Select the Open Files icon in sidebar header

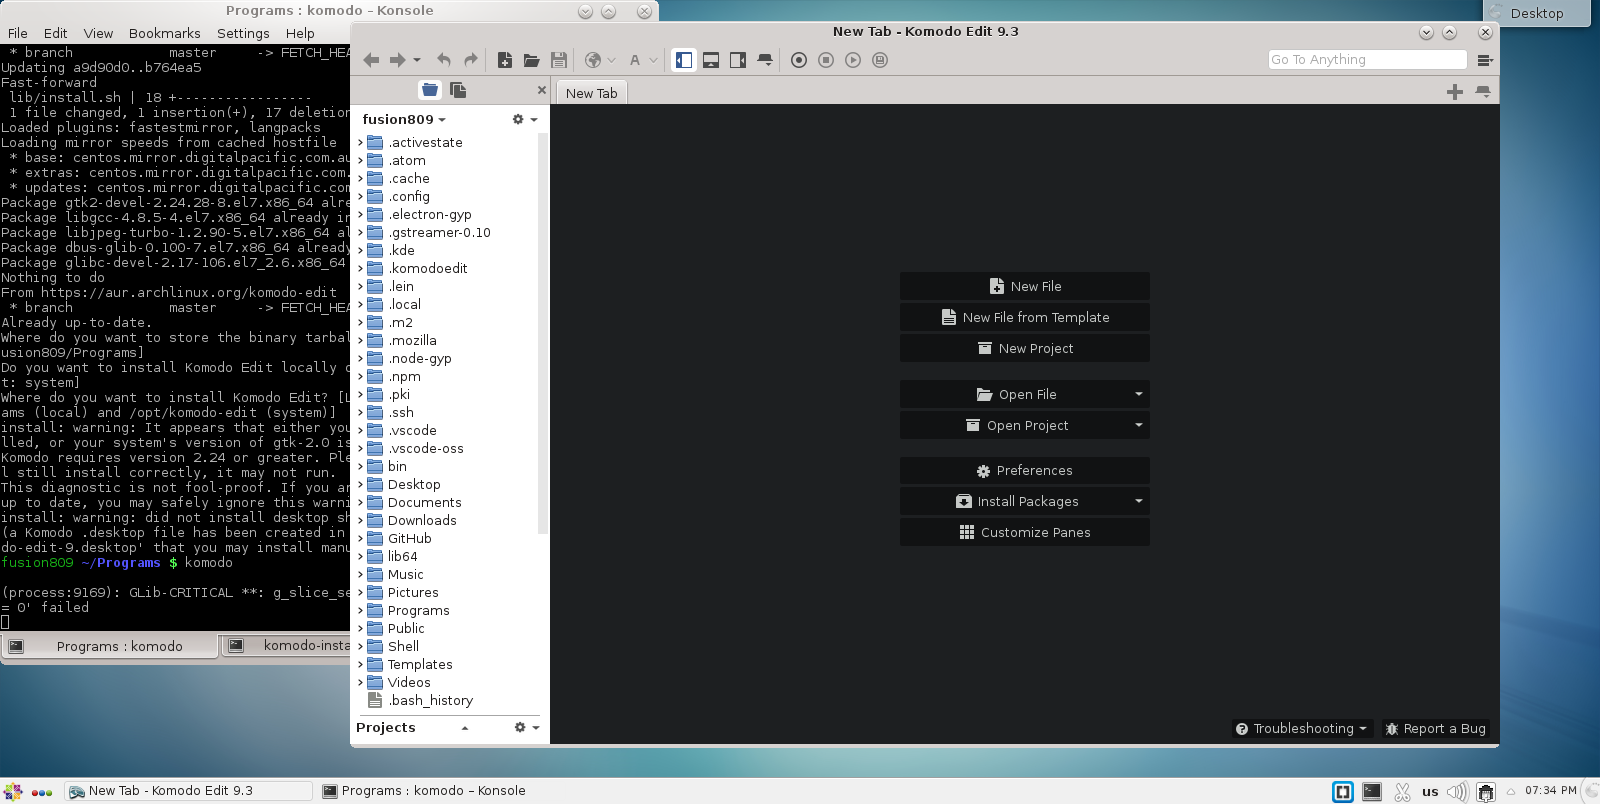(x=458, y=90)
